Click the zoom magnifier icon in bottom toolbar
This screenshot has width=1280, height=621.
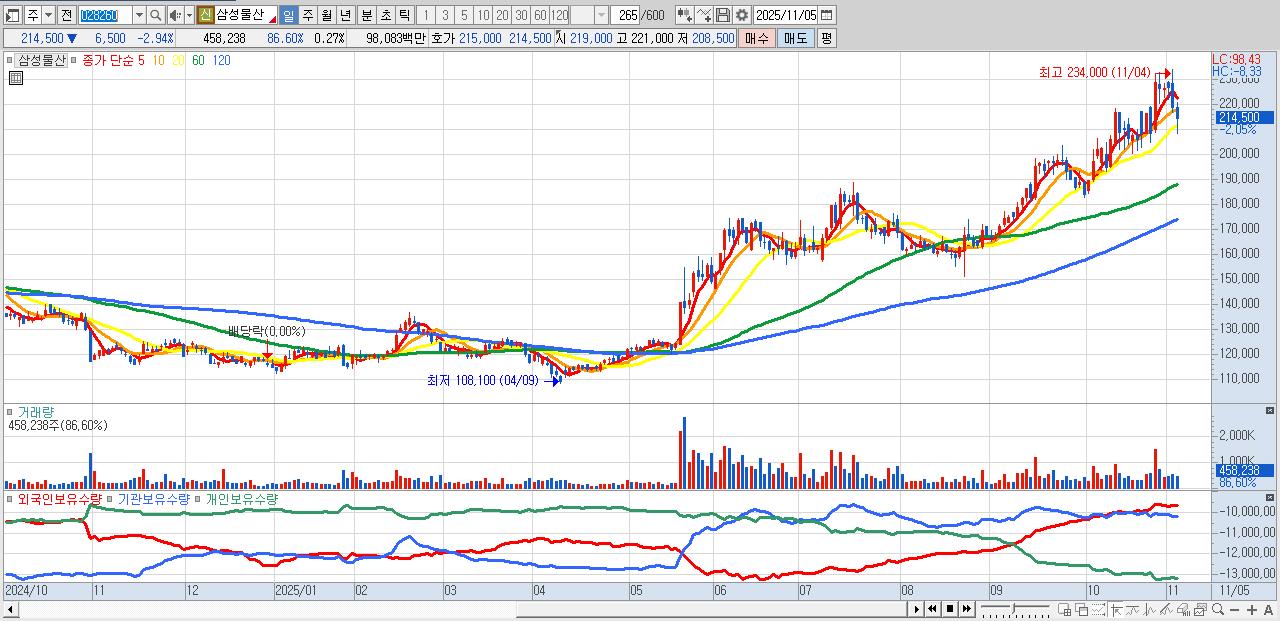(x=1218, y=609)
